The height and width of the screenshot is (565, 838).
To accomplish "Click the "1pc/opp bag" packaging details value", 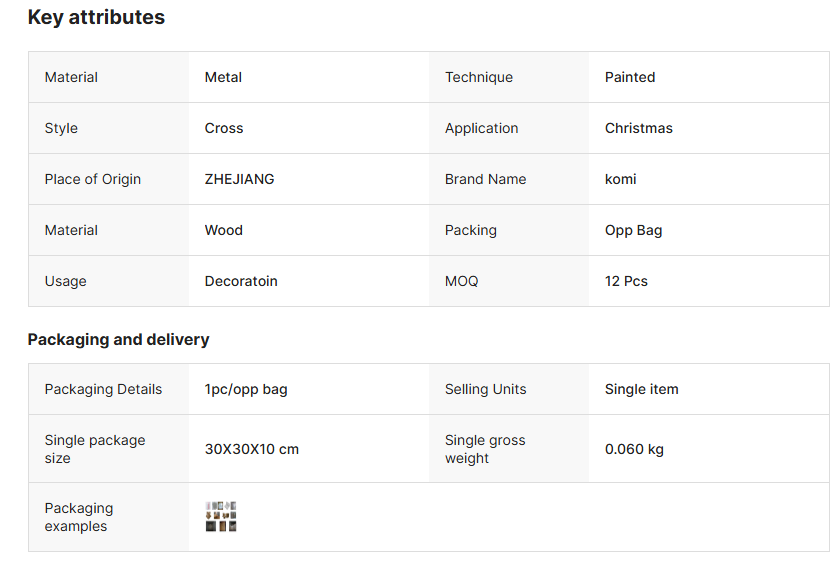I will [x=246, y=389].
